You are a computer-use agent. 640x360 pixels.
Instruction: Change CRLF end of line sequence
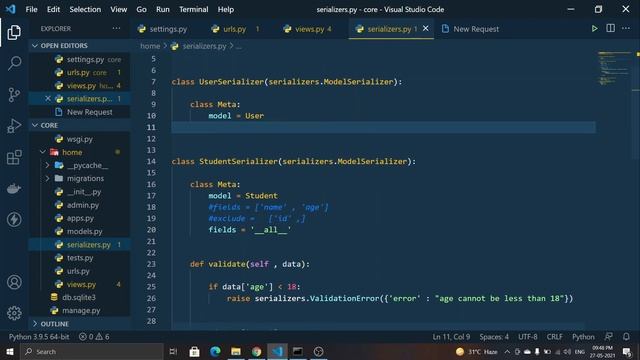tap(554, 337)
